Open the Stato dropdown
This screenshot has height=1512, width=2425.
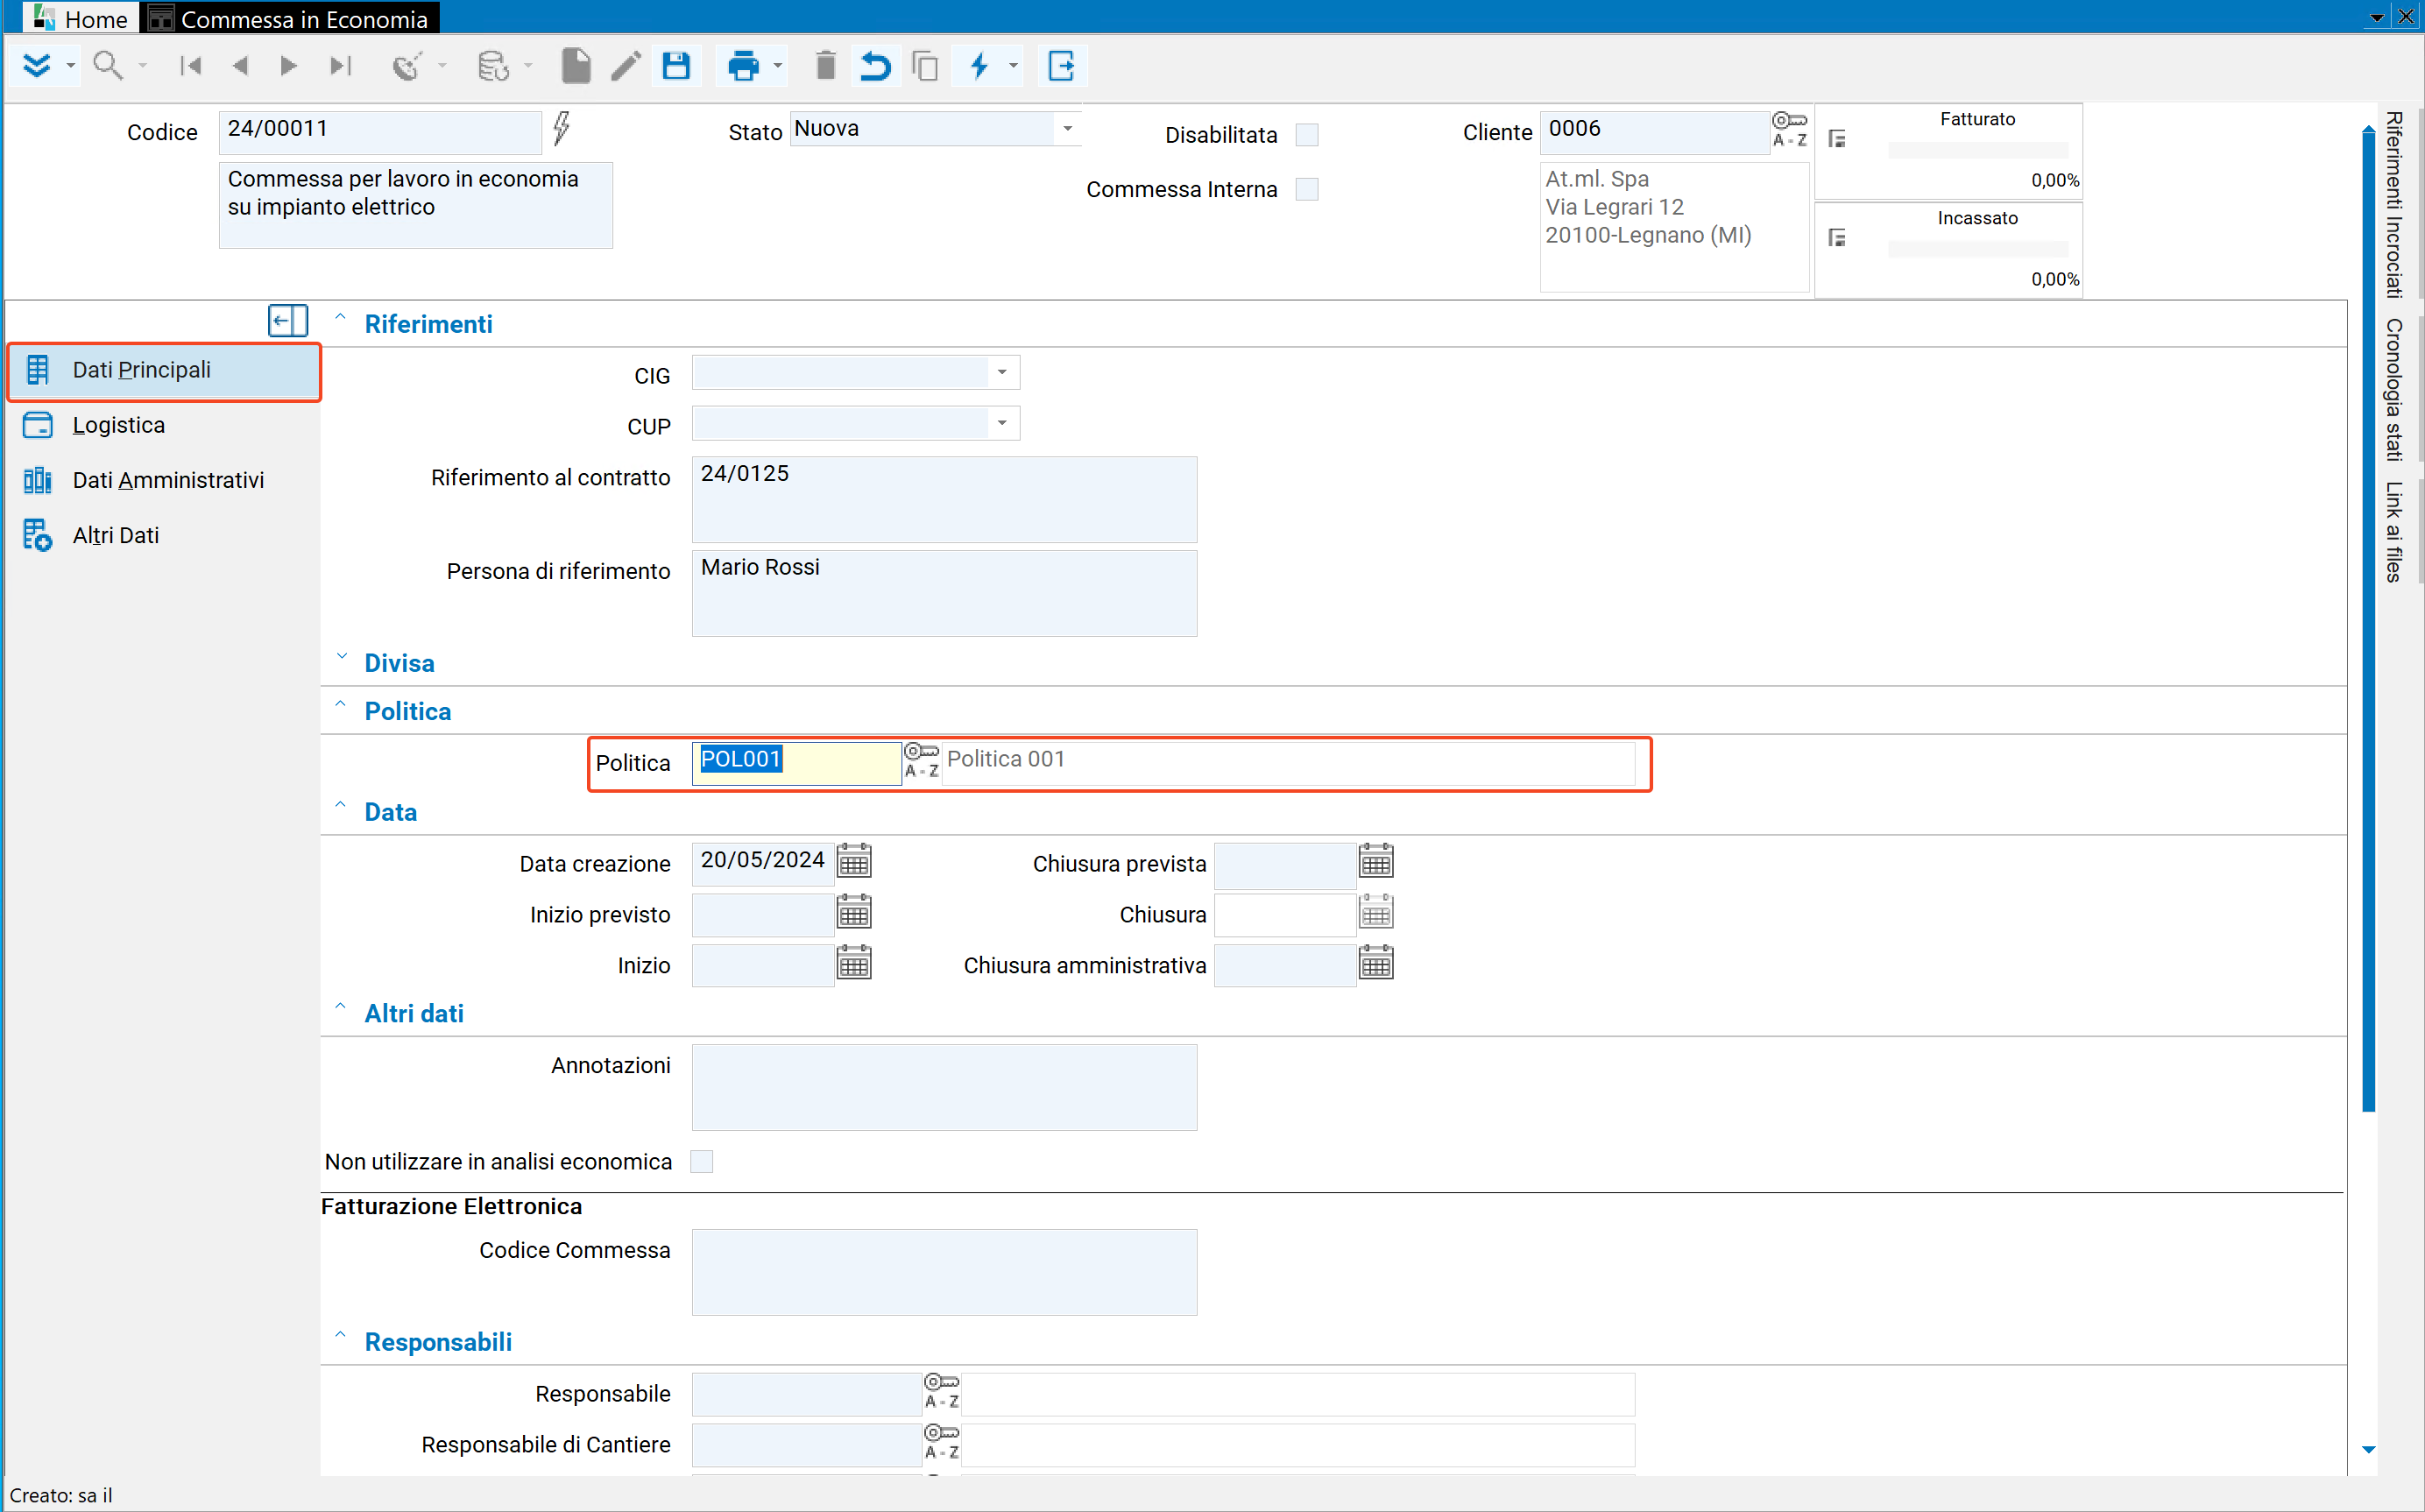coord(1068,129)
